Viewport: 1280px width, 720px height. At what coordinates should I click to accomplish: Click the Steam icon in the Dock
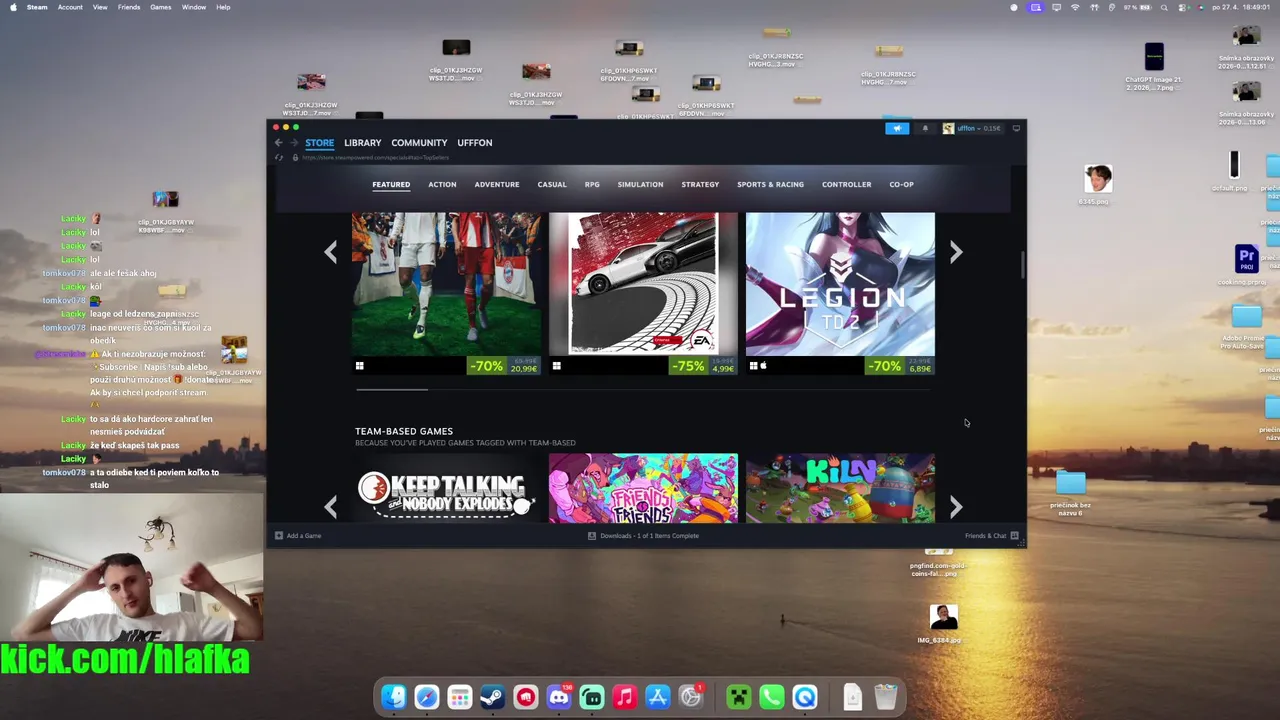coord(493,697)
